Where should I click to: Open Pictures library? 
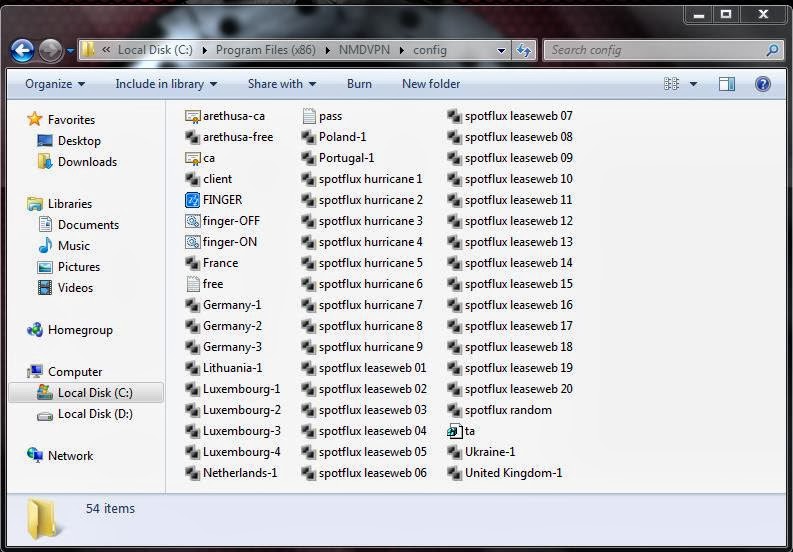click(79, 267)
